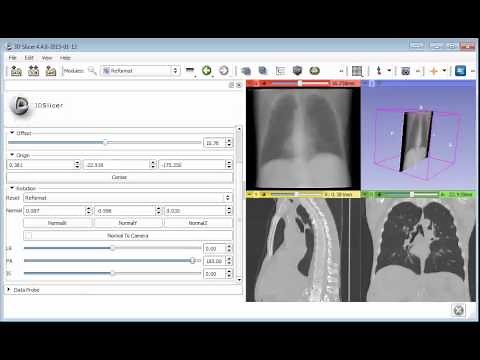Open the Modules selector dropdown showing Reformat
This screenshot has height=360, width=480.
tap(140, 71)
